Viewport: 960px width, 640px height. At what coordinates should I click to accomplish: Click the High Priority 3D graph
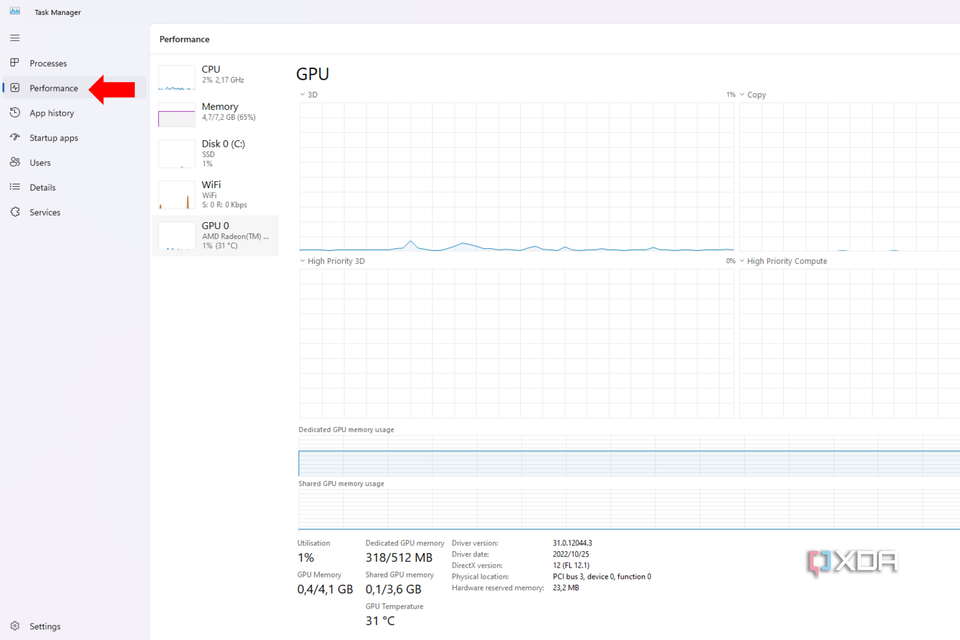[x=516, y=344]
